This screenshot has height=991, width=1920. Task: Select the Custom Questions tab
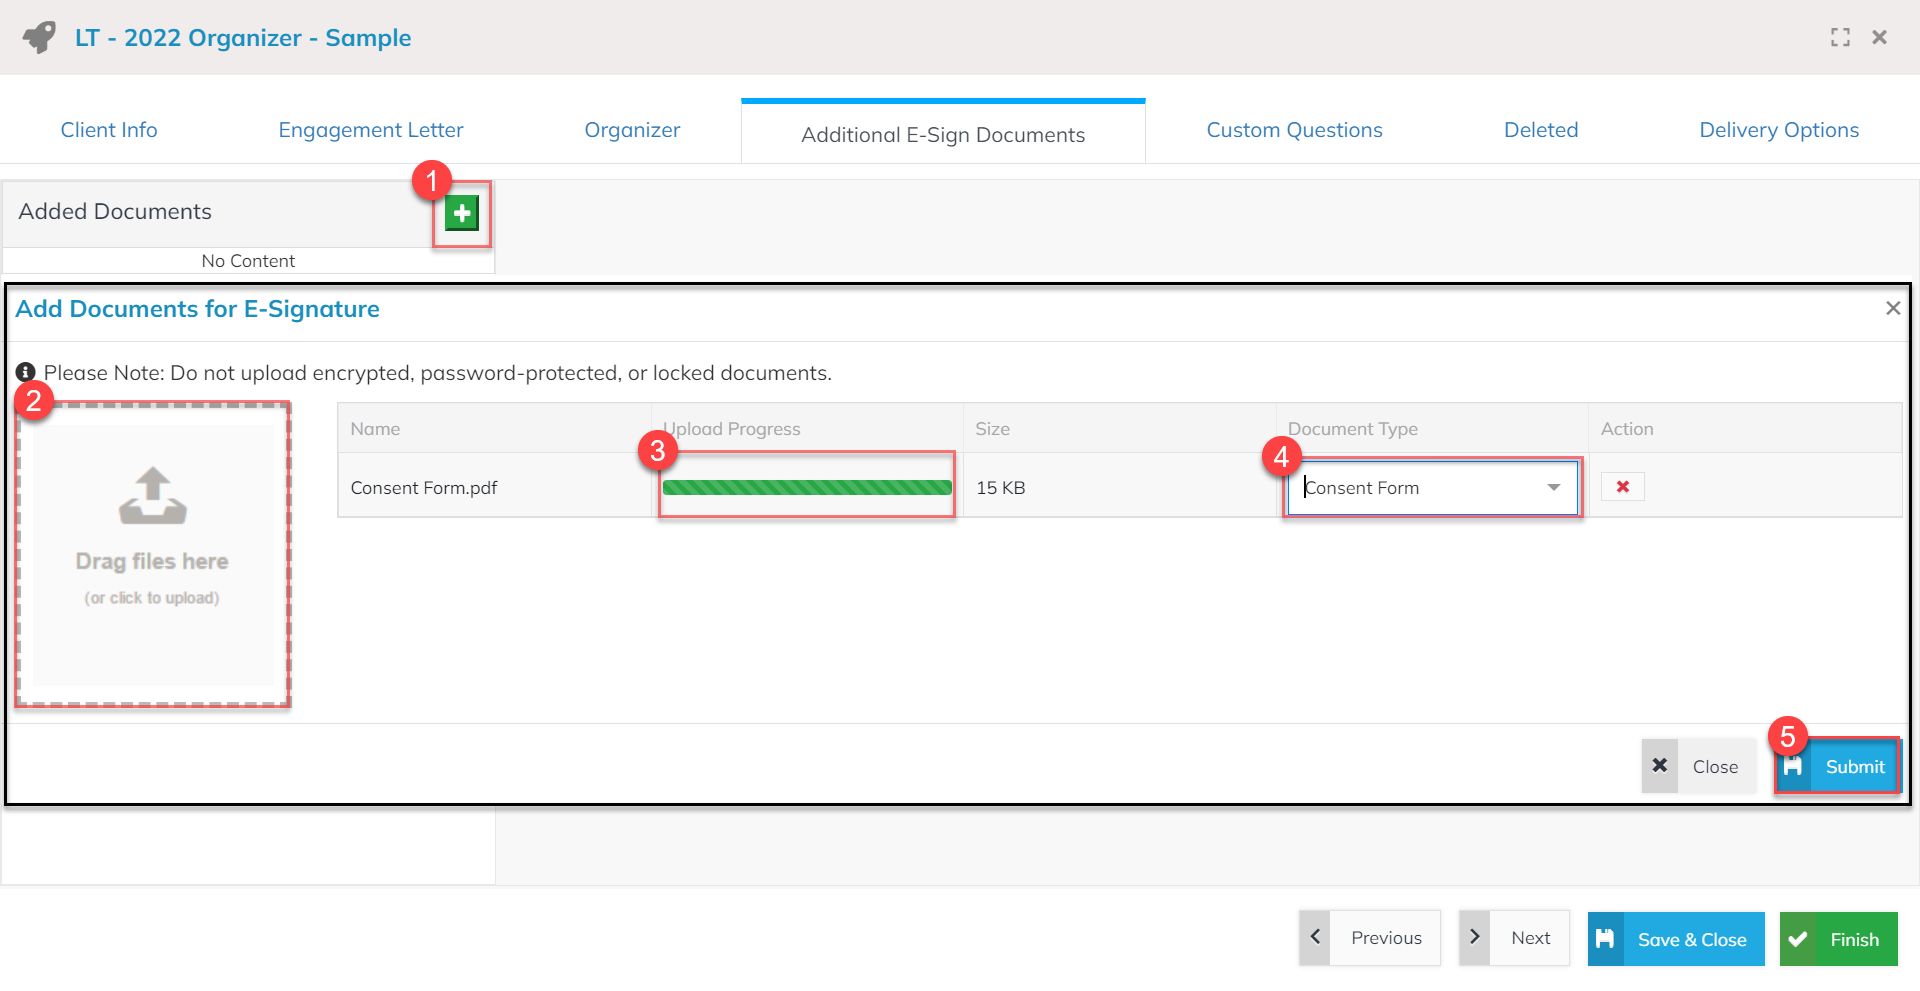1294,130
